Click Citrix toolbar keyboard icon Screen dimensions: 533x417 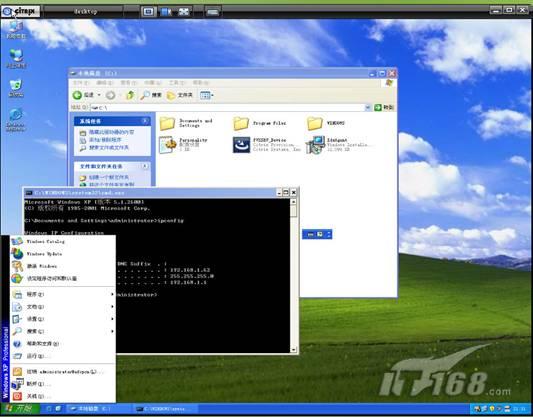pyautogui.click(x=213, y=12)
